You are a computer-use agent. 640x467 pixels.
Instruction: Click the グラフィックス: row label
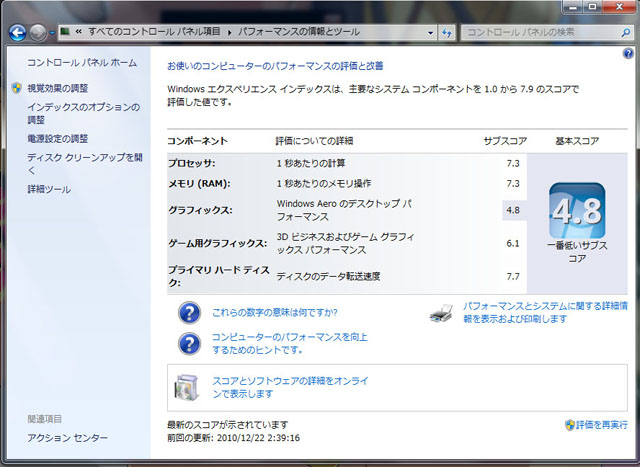[200, 210]
